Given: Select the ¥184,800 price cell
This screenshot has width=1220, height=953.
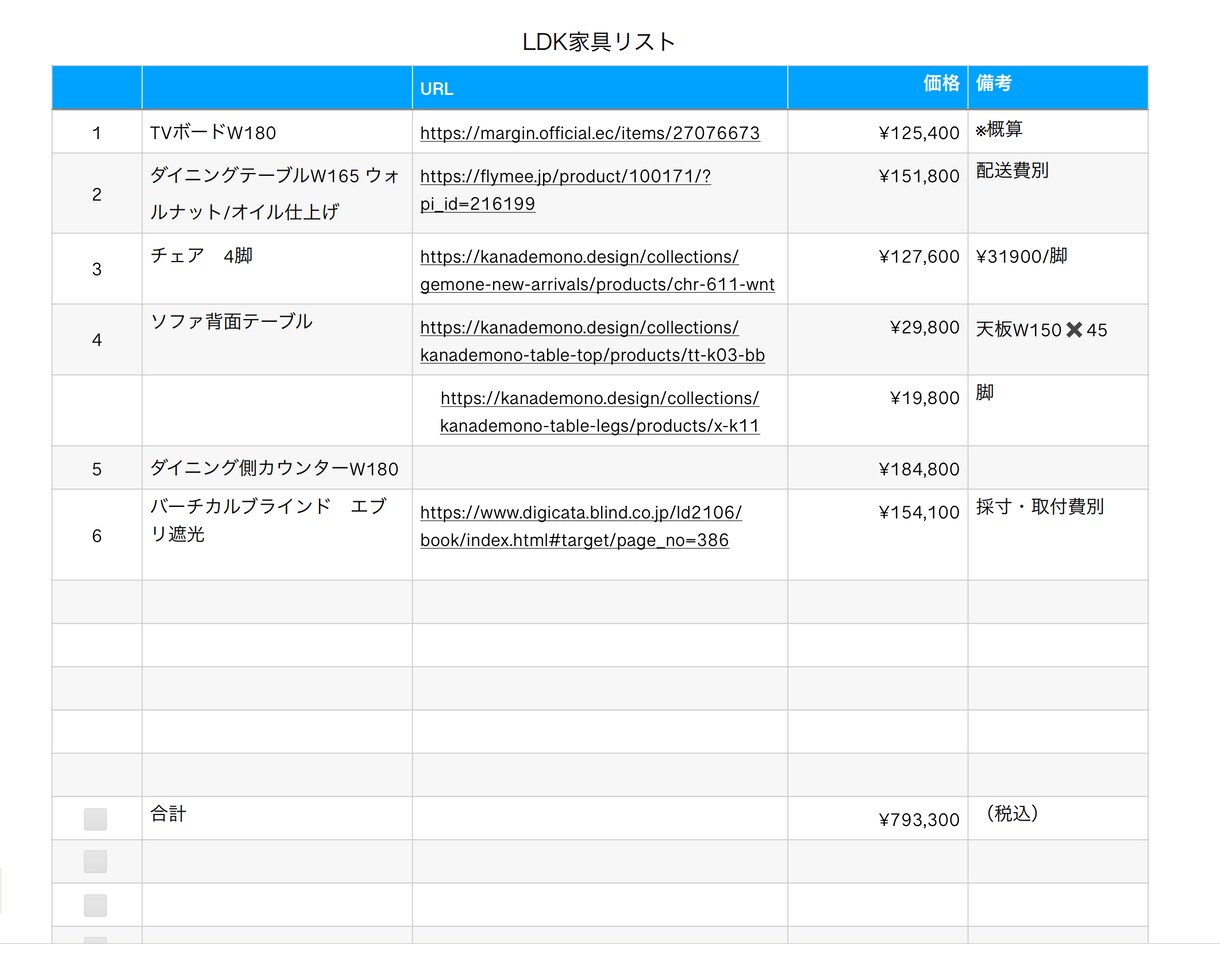Looking at the screenshot, I should (x=878, y=468).
